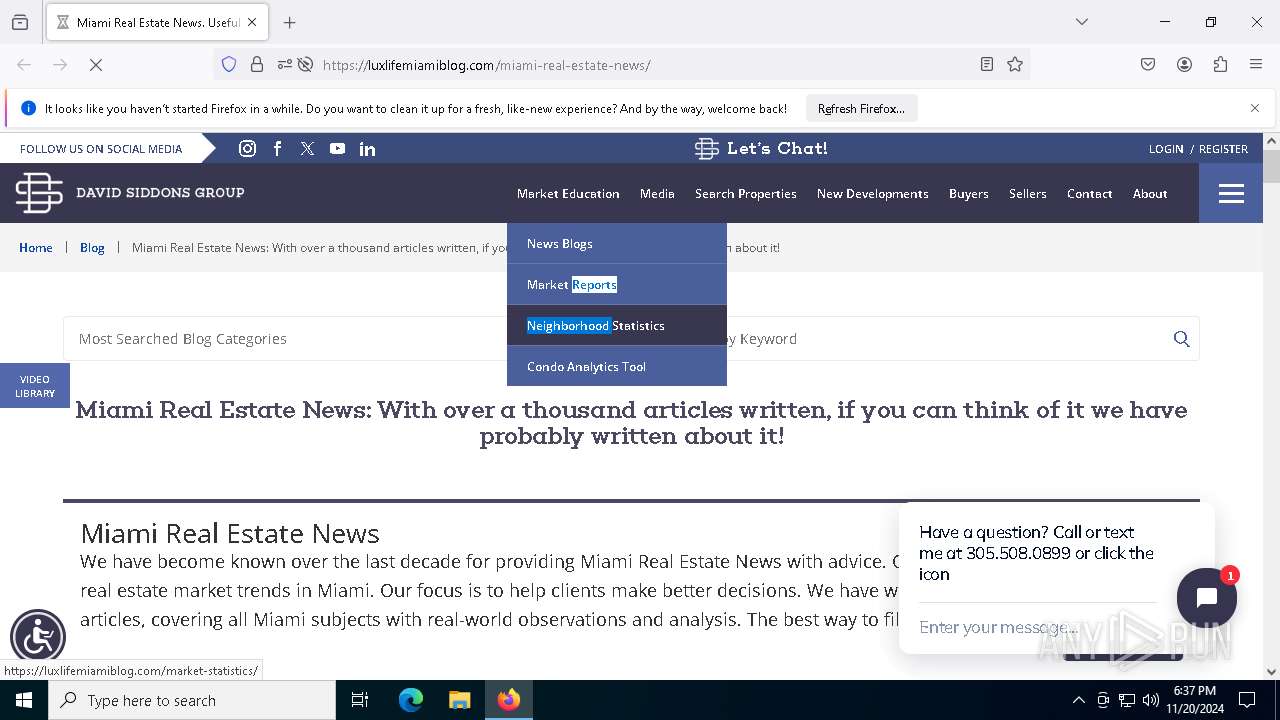1280x720 pixels.
Task: Open the LinkedIn social icon
Action: [367, 148]
